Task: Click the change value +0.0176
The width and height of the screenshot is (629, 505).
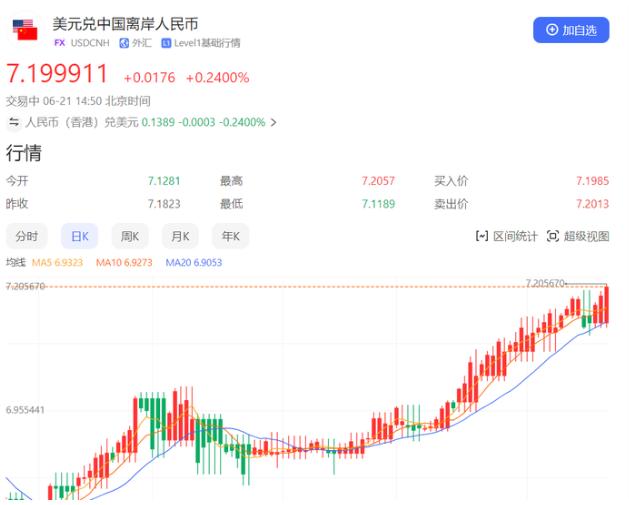Action: (x=150, y=77)
